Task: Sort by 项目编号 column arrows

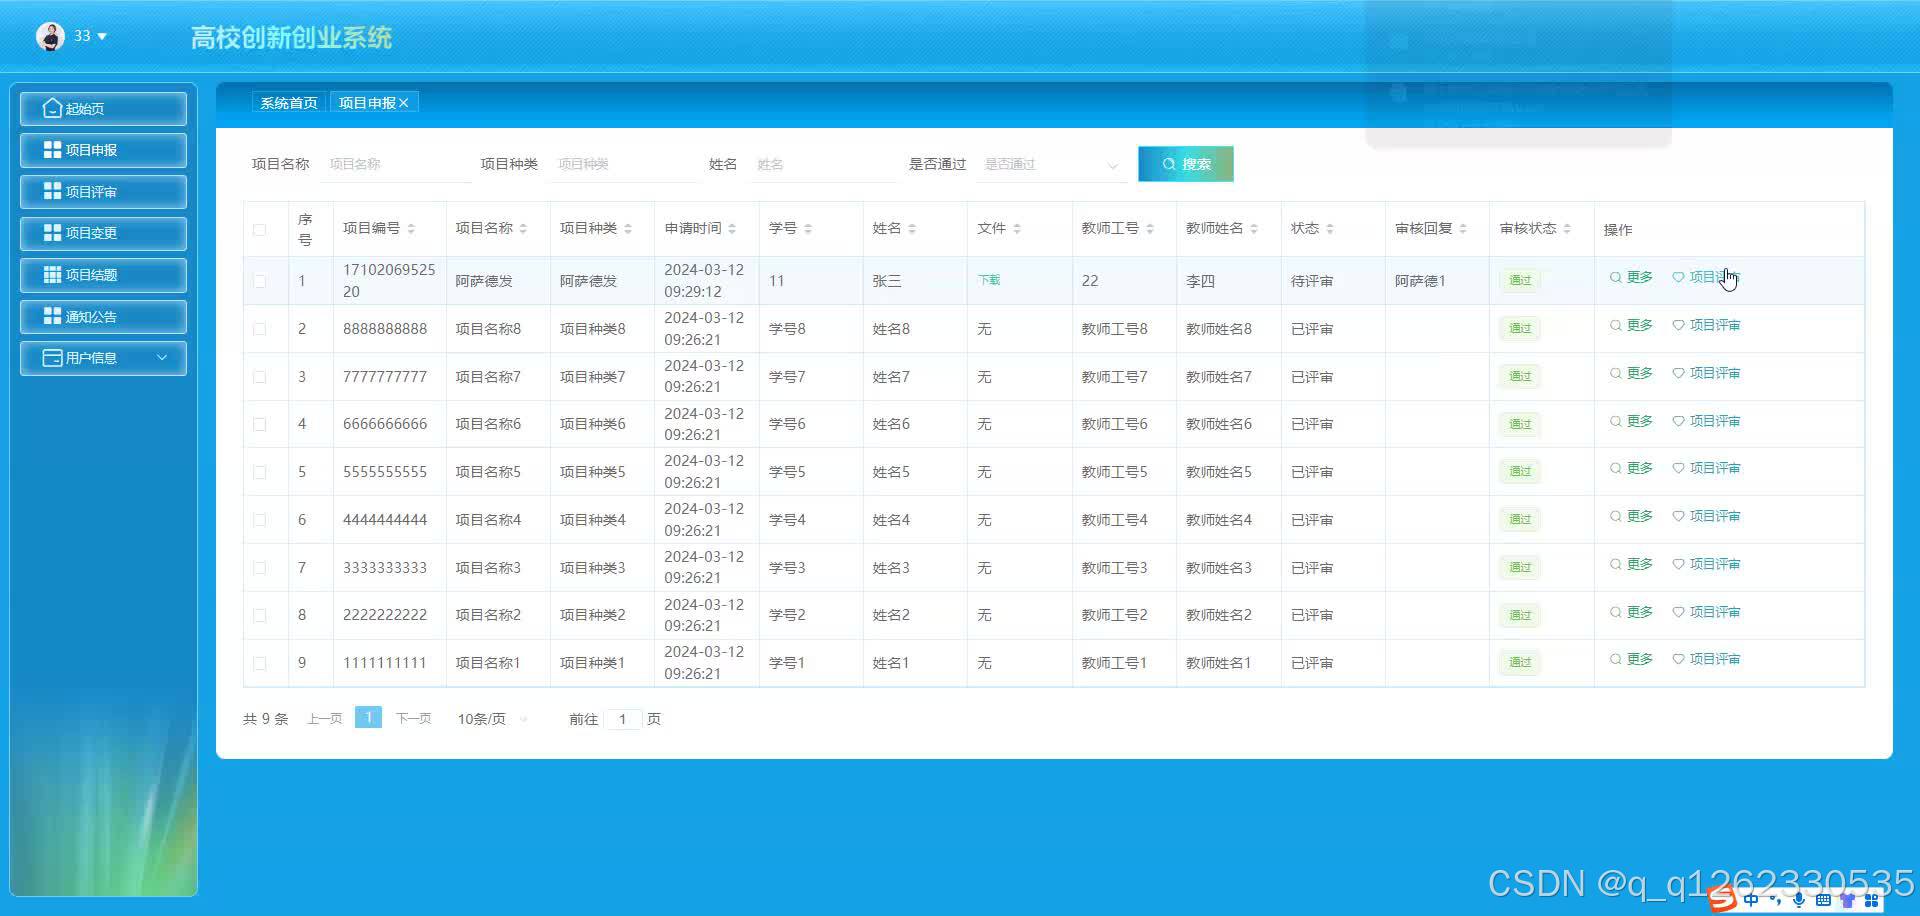Action: click(x=411, y=229)
